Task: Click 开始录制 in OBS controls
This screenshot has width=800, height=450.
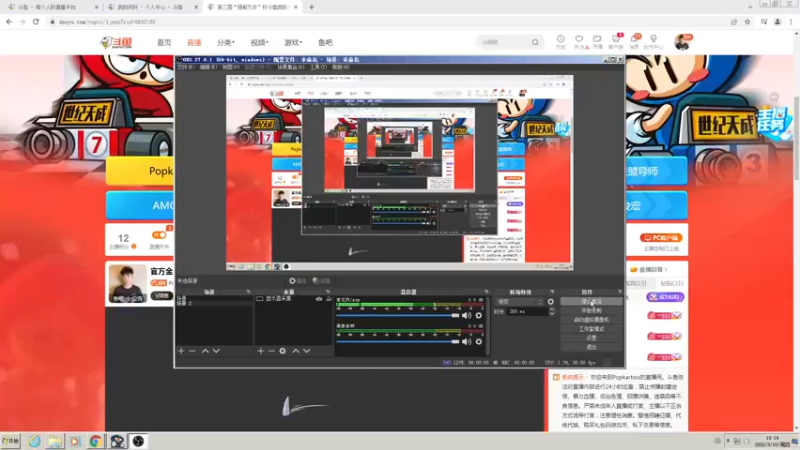Action: 591,310
